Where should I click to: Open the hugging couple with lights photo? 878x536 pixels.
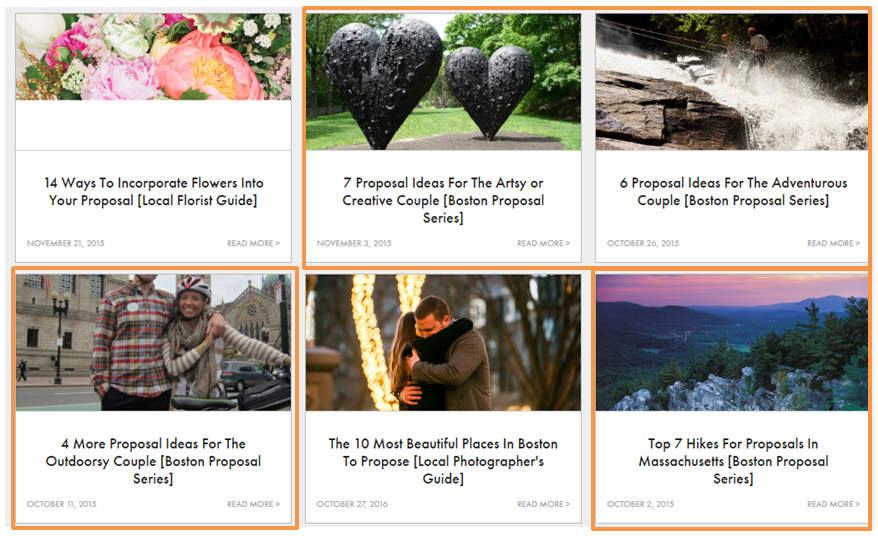click(443, 342)
